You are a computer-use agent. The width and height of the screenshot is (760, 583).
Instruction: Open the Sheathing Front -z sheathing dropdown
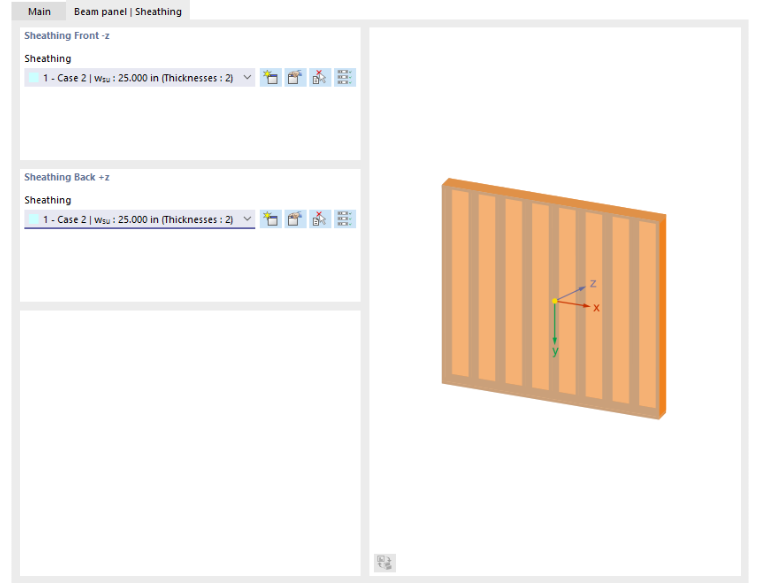click(140, 78)
